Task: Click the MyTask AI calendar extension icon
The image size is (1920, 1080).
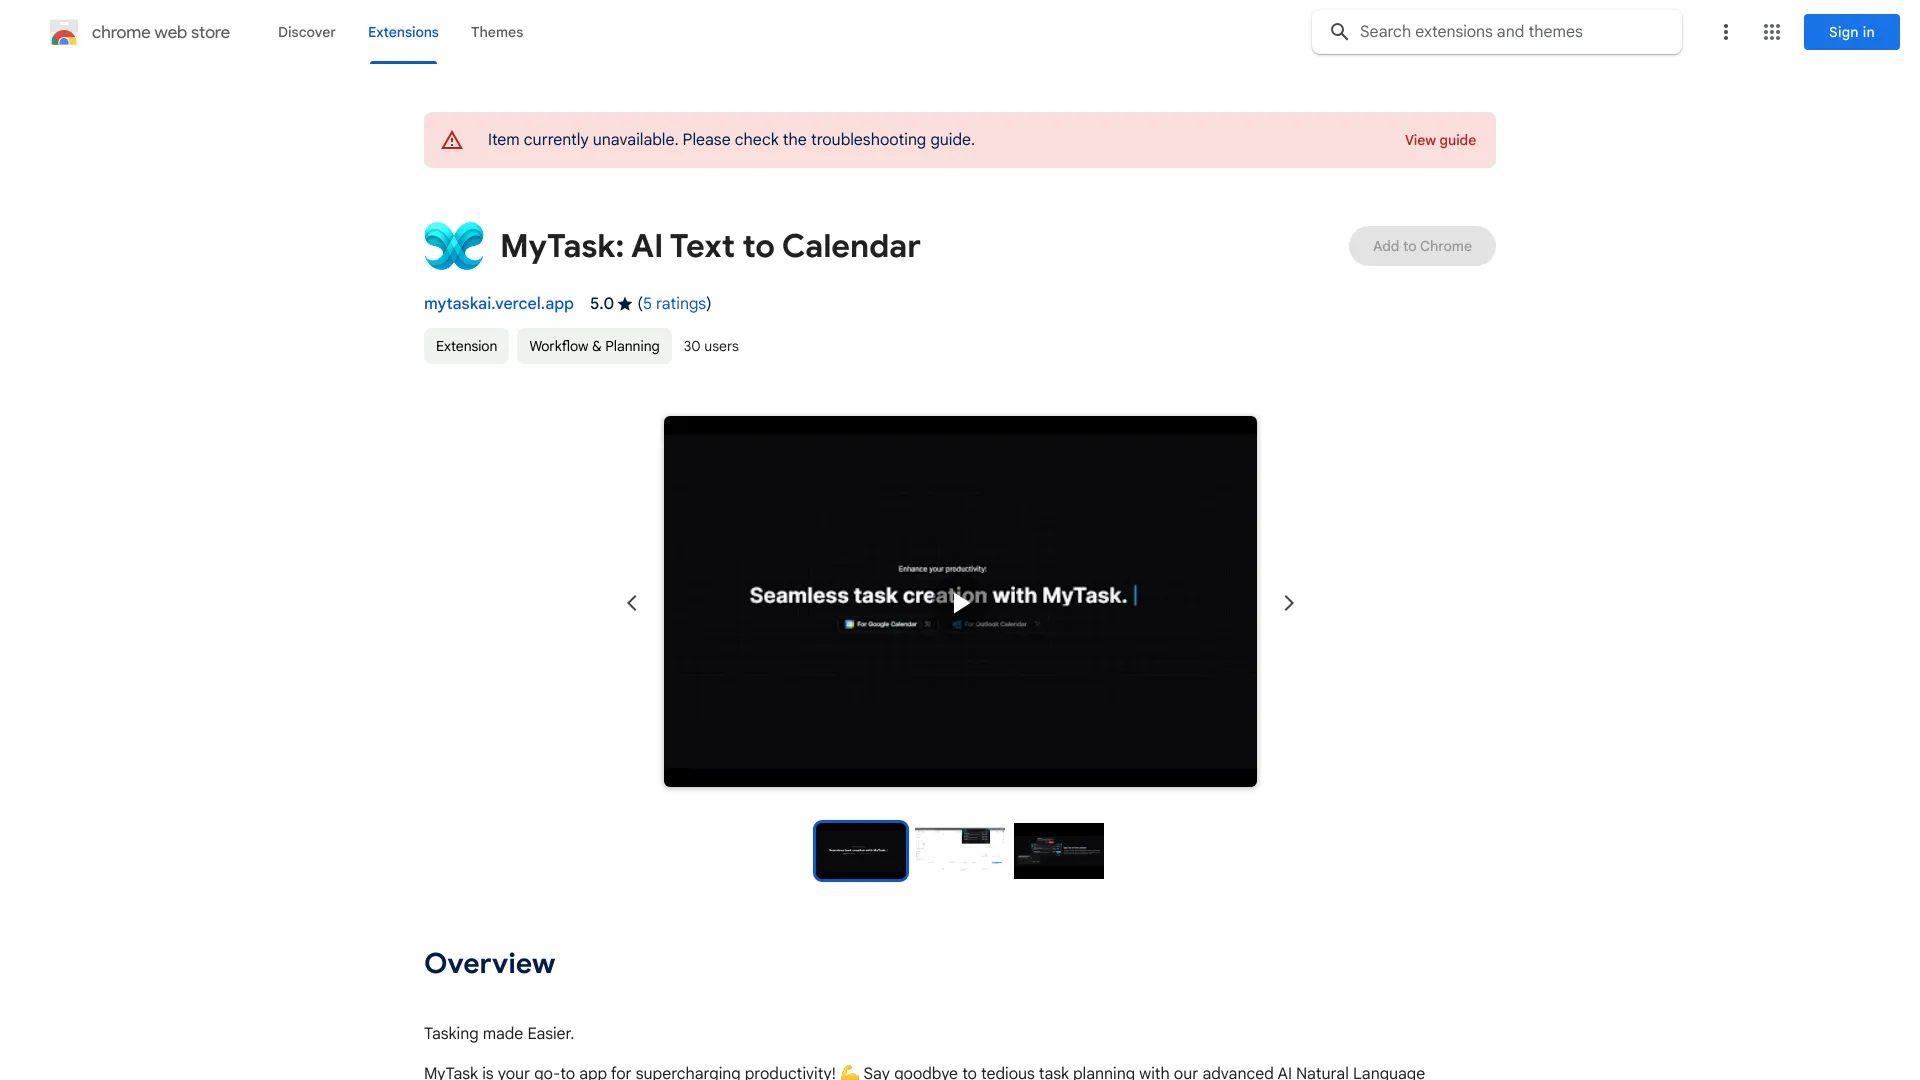Action: [452, 245]
